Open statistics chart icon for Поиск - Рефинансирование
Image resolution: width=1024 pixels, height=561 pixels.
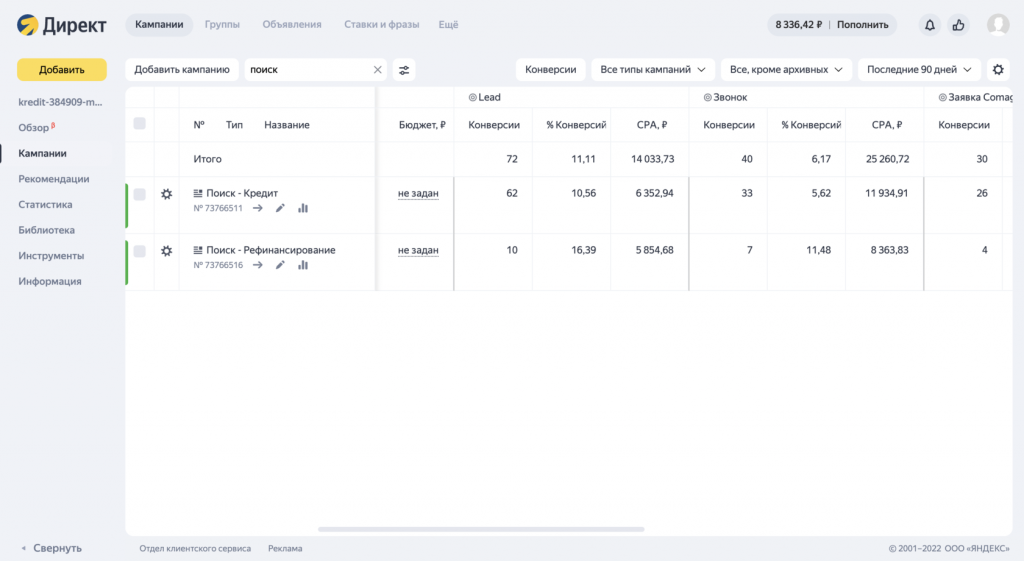303,265
